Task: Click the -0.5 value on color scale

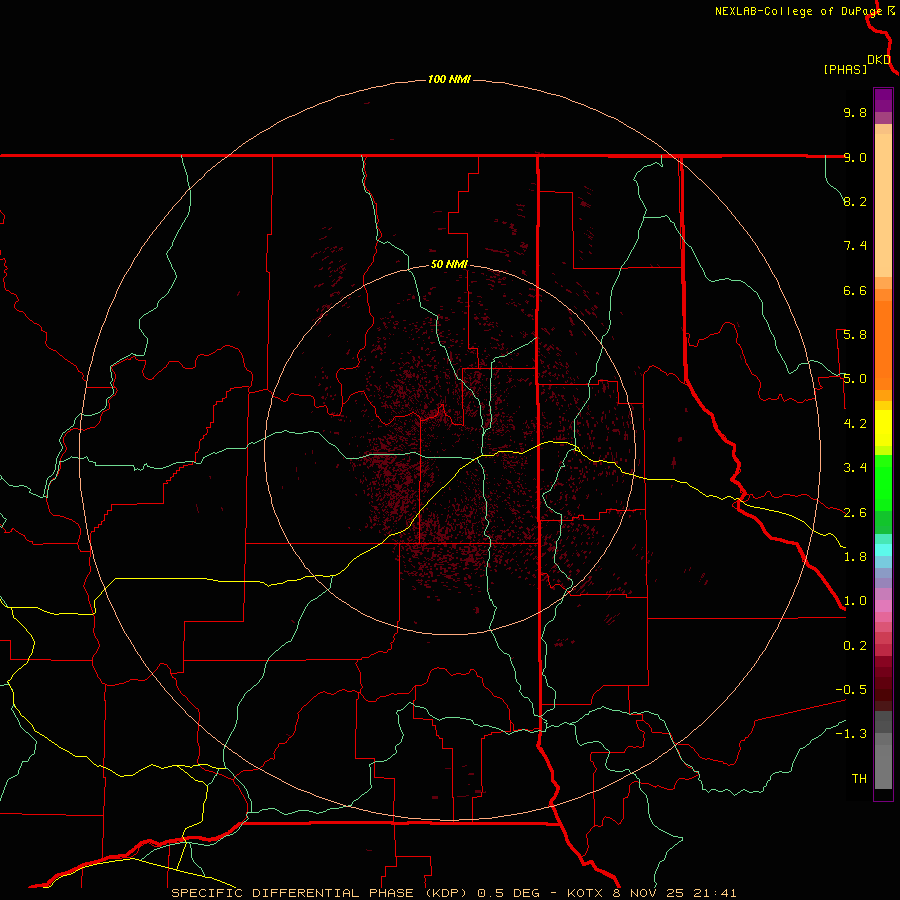Action: (x=851, y=690)
